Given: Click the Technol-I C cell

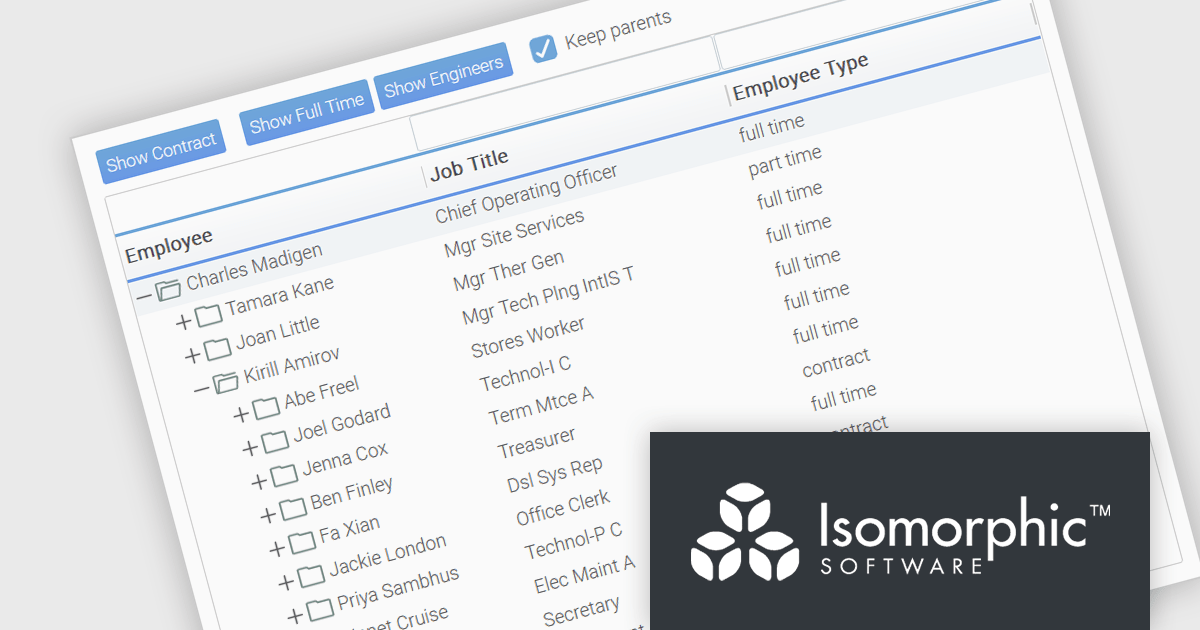Looking at the screenshot, I should click(x=526, y=374).
